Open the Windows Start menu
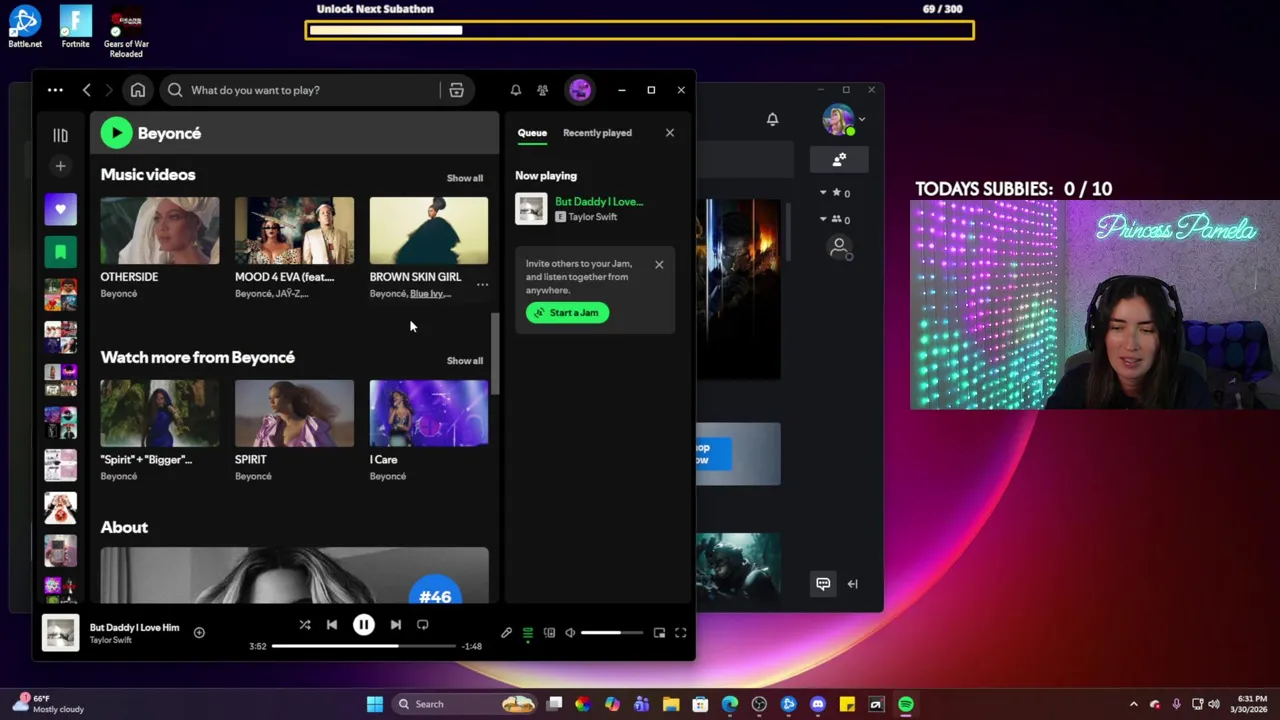The width and height of the screenshot is (1280, 720). 375,704
